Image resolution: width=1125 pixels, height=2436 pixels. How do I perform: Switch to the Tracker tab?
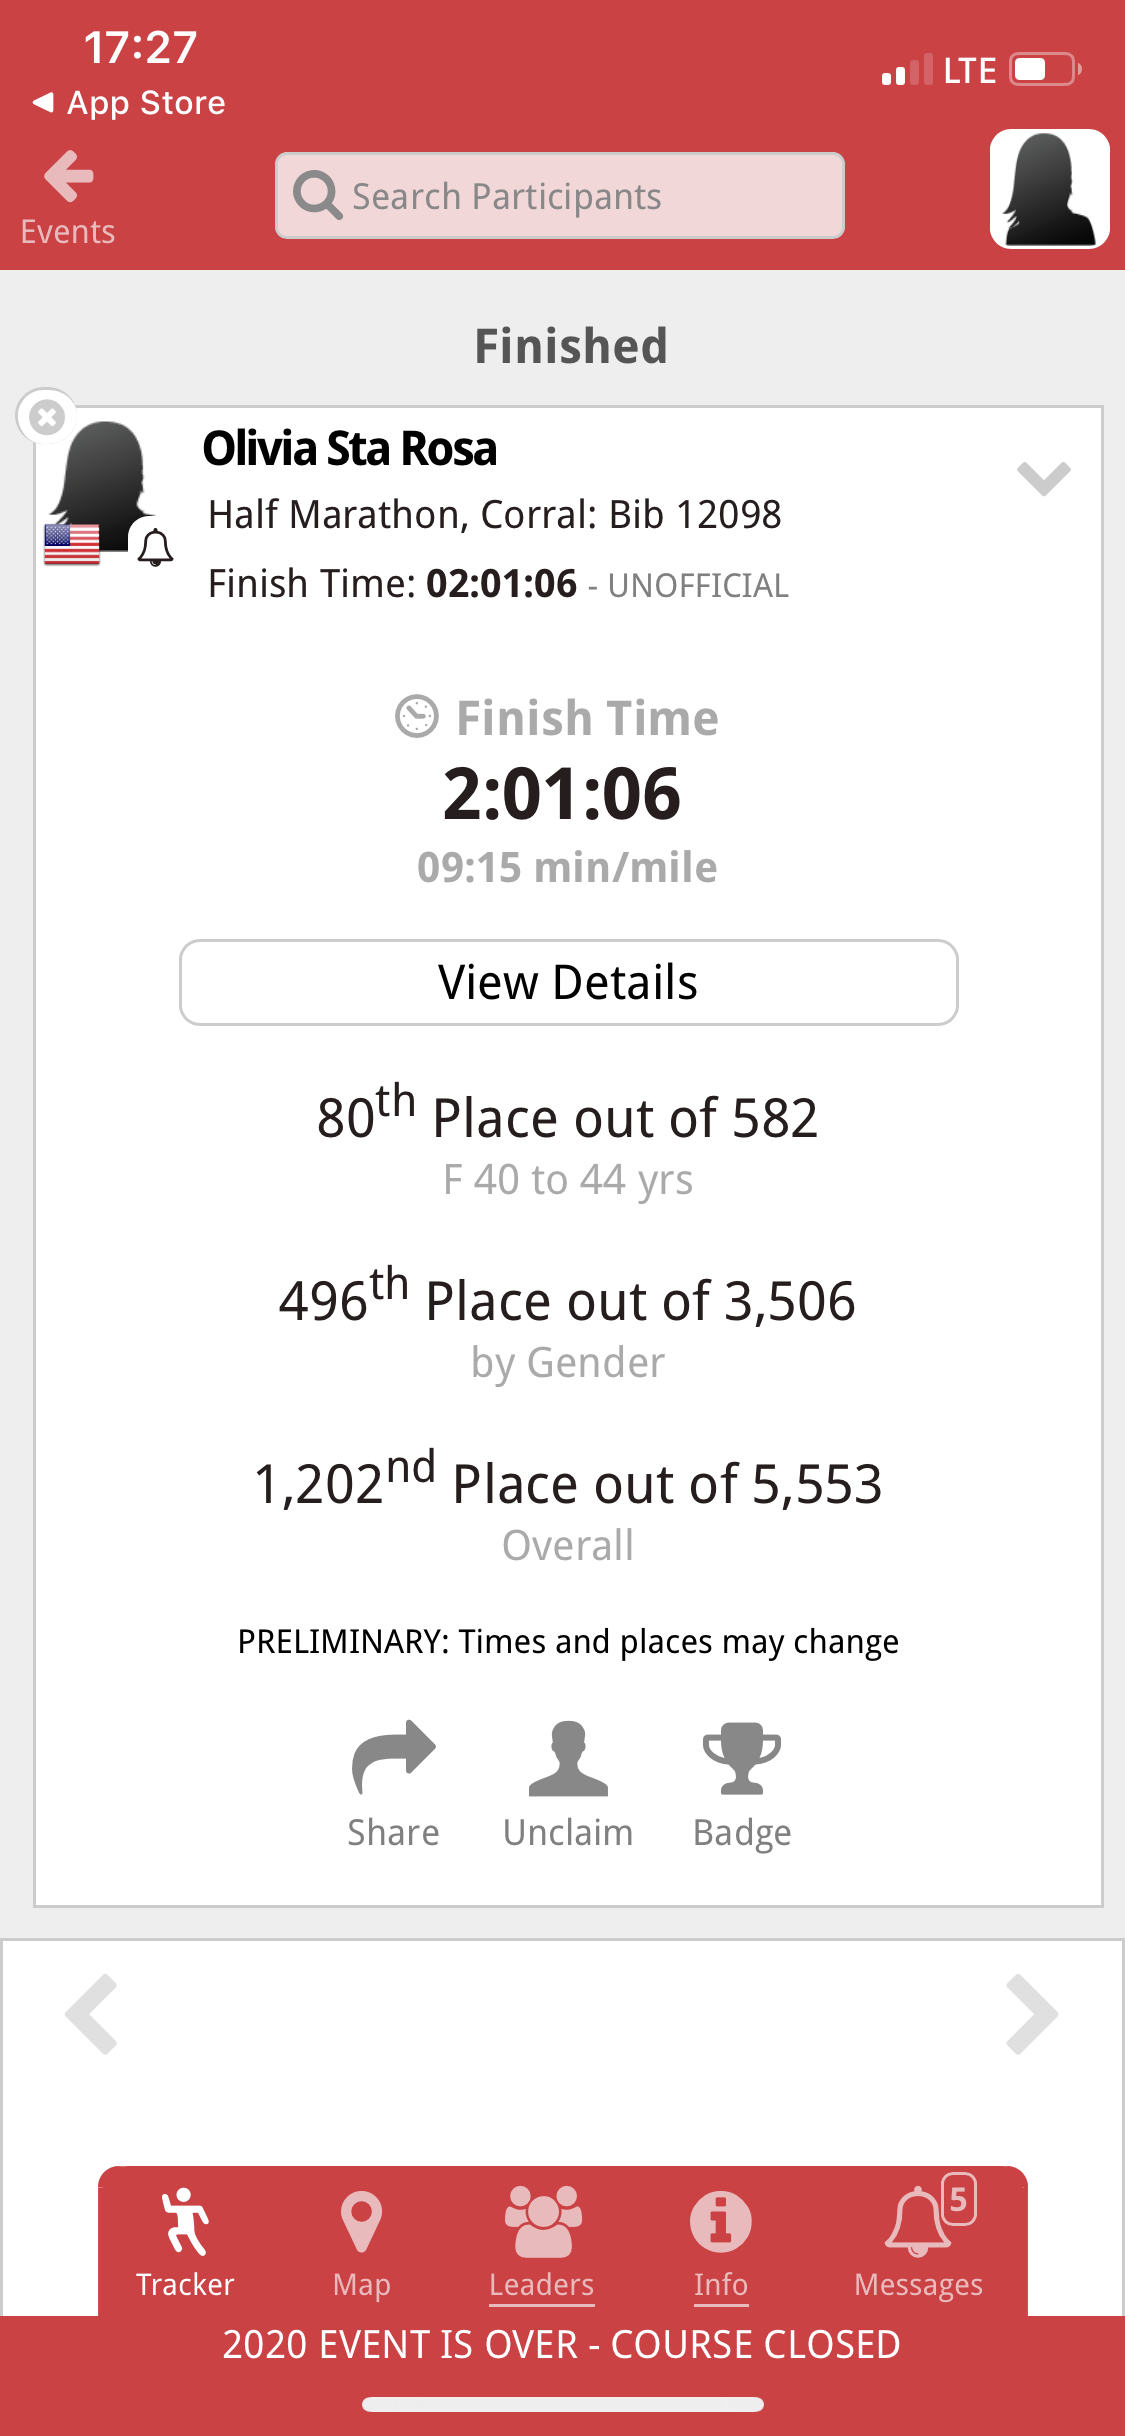(185, 2242)
